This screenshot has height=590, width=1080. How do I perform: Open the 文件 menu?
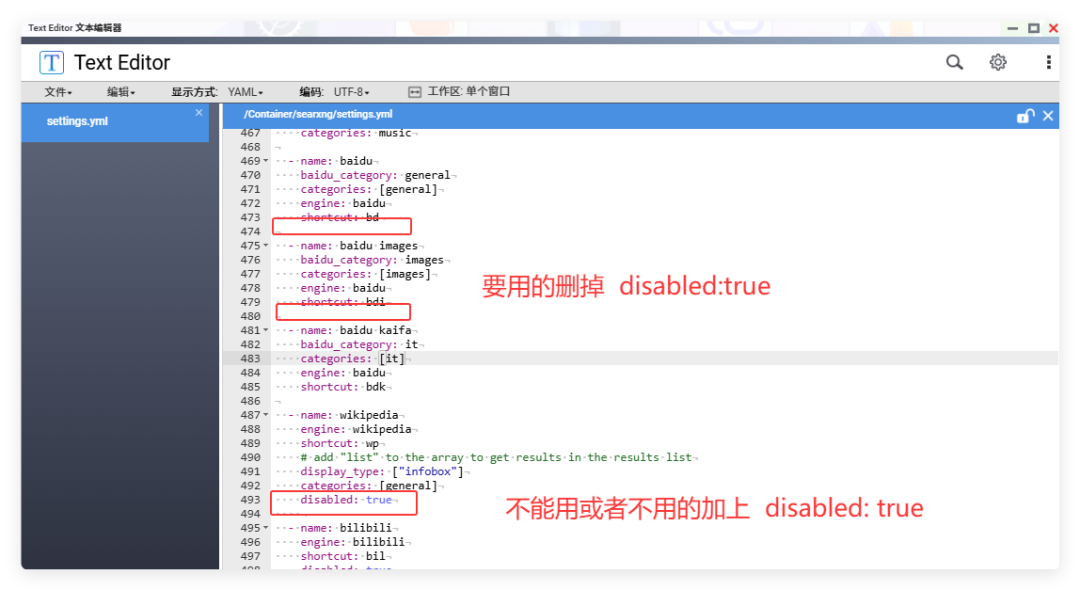coord(57,91)
